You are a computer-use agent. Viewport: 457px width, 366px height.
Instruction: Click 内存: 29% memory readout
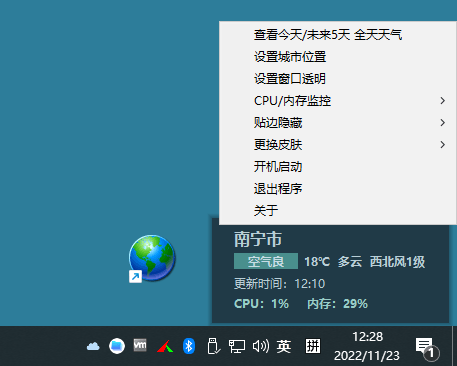click(337, 304)
